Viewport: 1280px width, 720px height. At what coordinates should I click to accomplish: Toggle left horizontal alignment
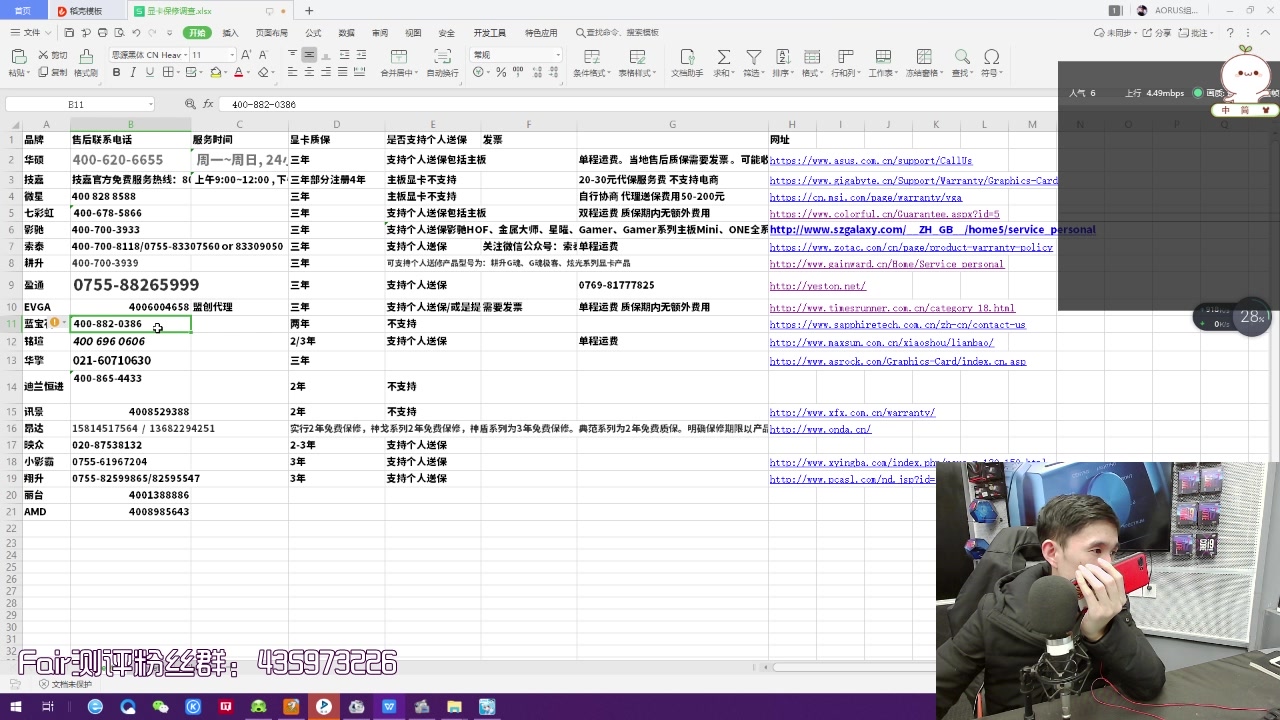[293, 72]
